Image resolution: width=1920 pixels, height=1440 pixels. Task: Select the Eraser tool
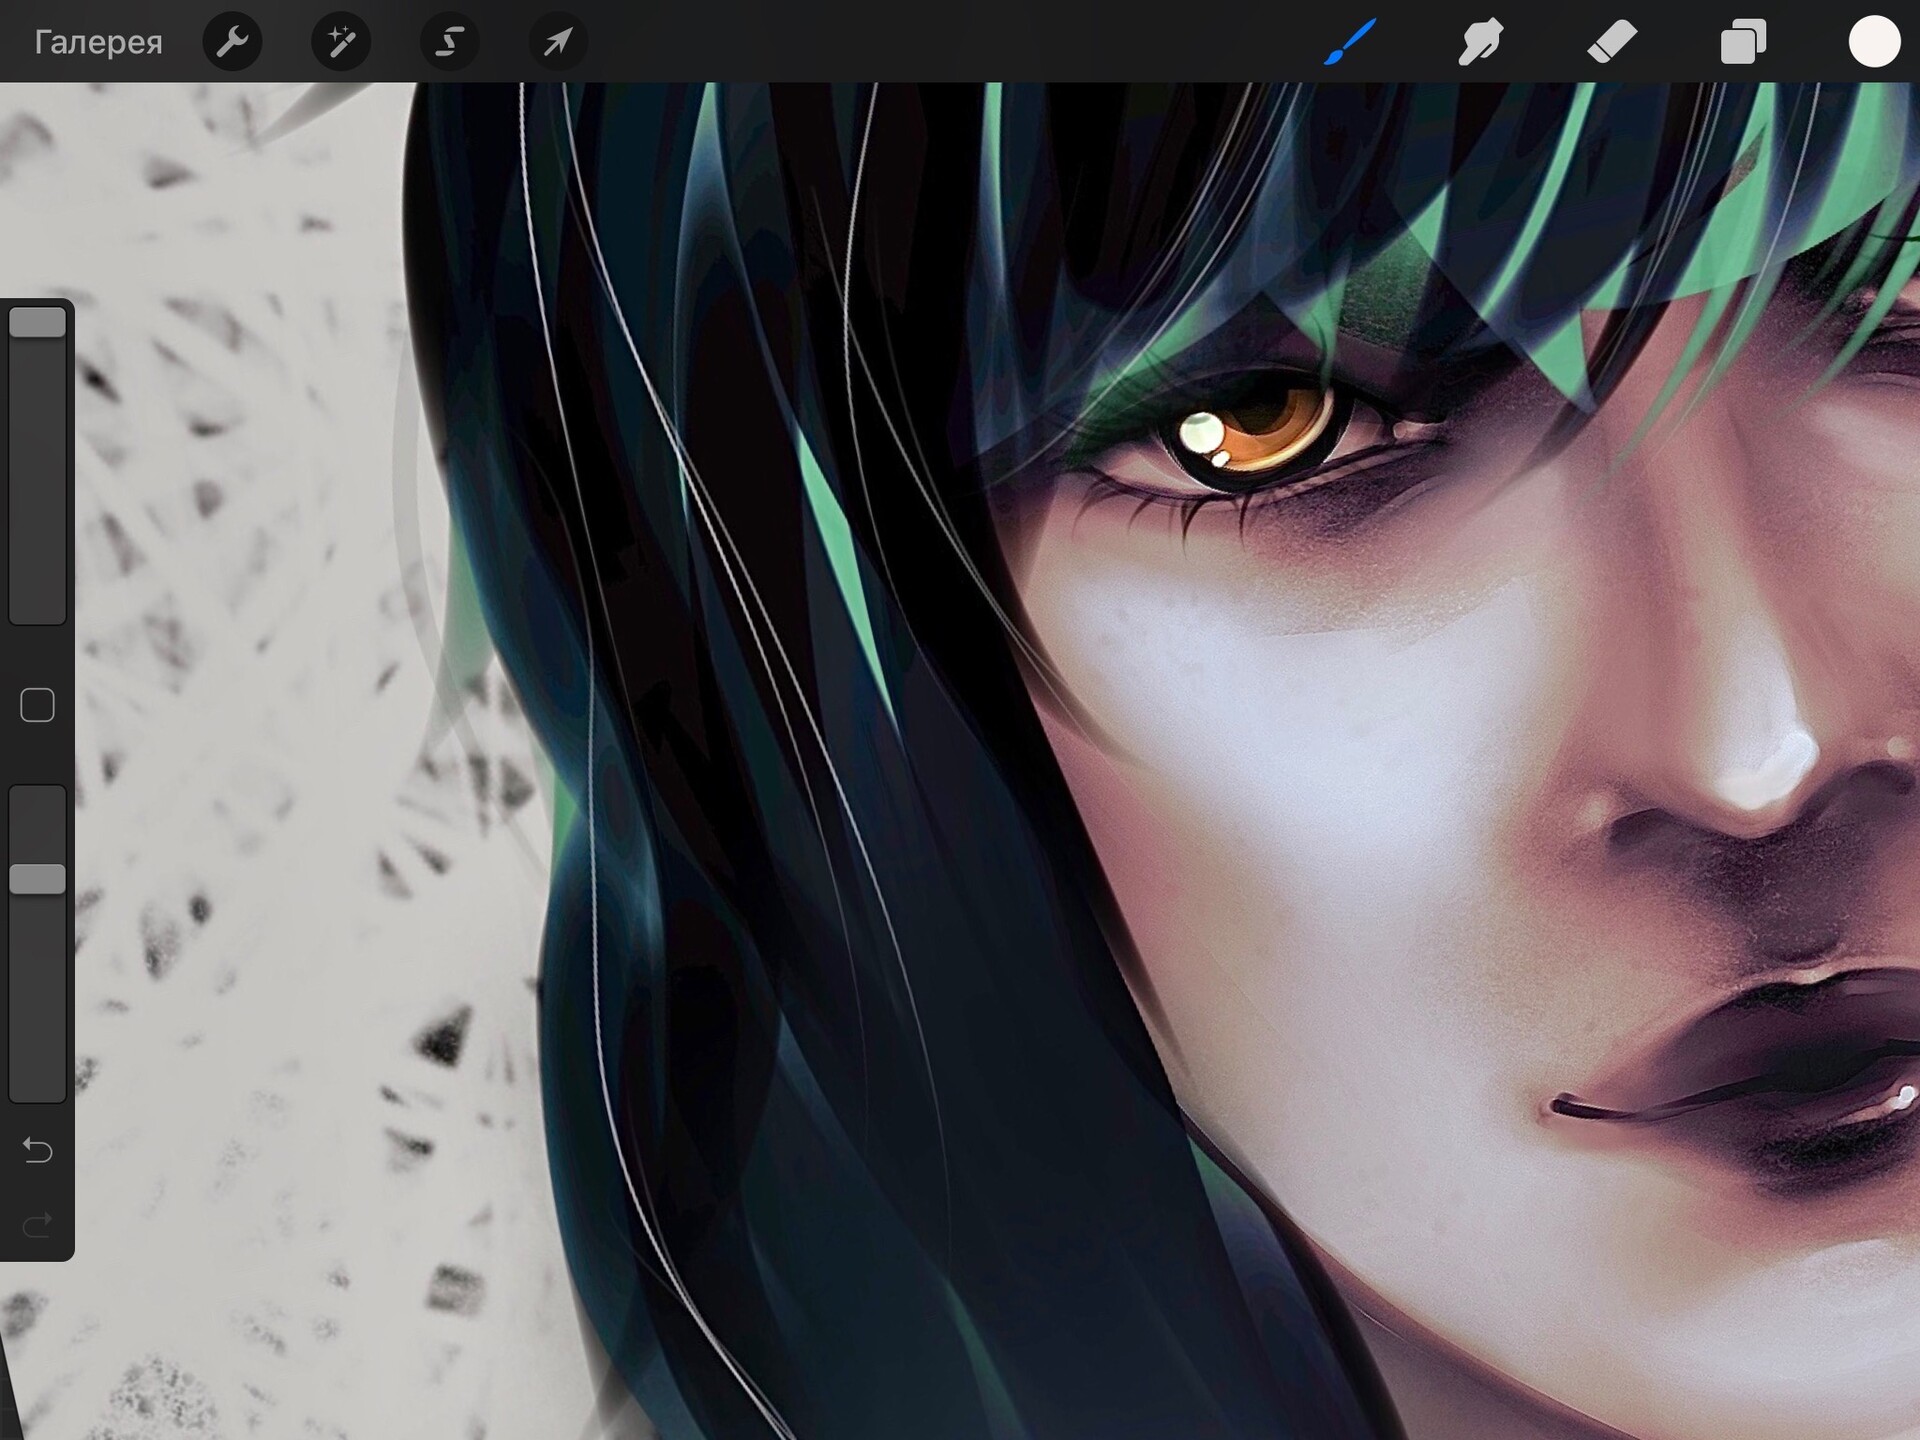click(x=1612, y=42)
